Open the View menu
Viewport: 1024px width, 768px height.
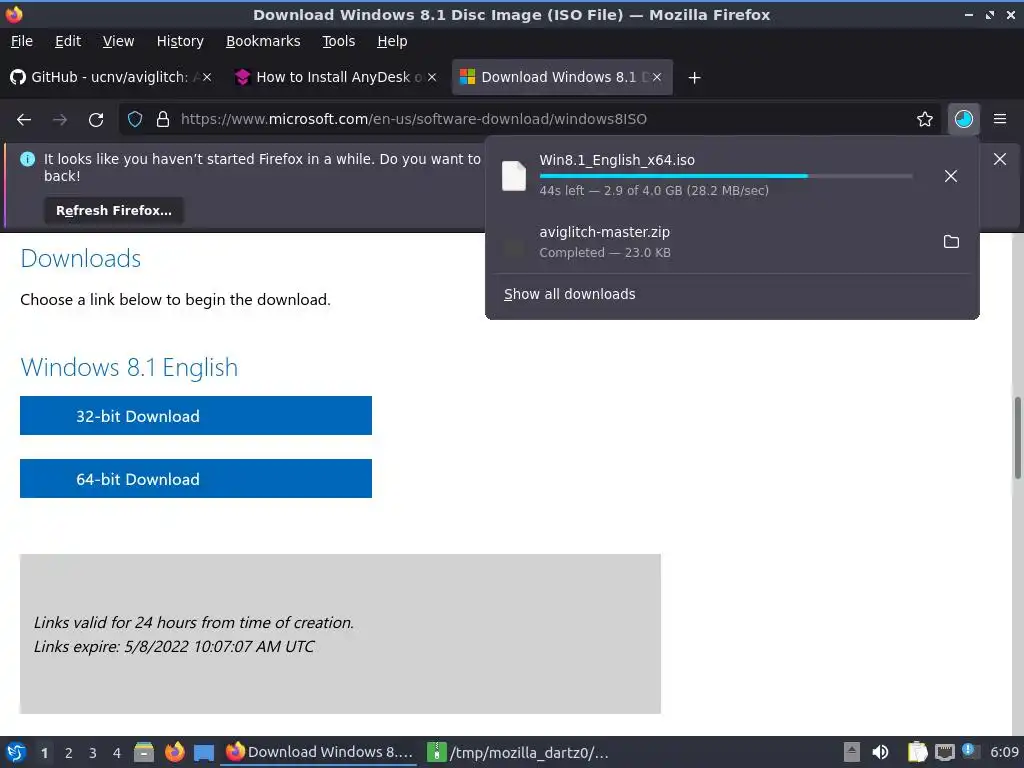tap(118, 41)
